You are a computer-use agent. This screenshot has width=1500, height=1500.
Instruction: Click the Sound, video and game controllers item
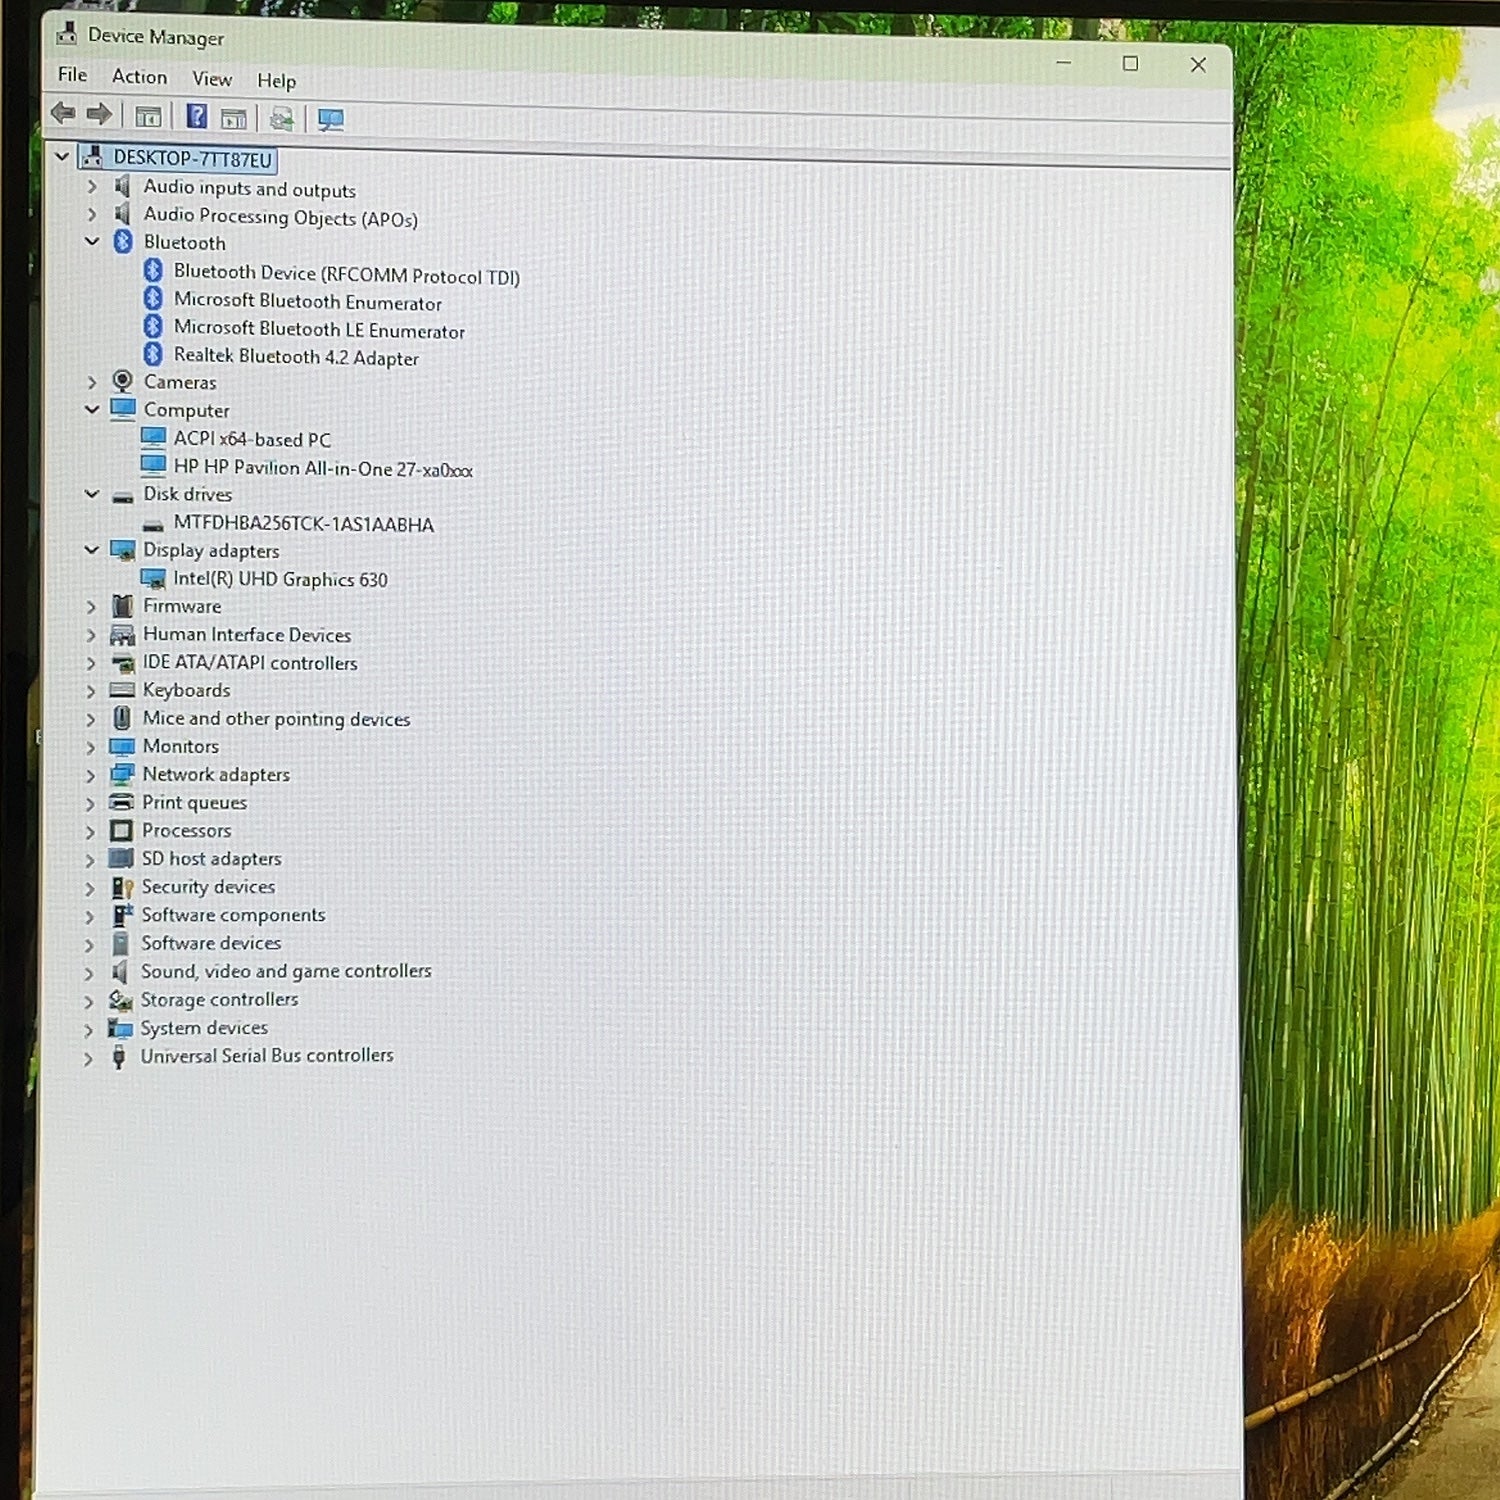(x=286, y=971)
